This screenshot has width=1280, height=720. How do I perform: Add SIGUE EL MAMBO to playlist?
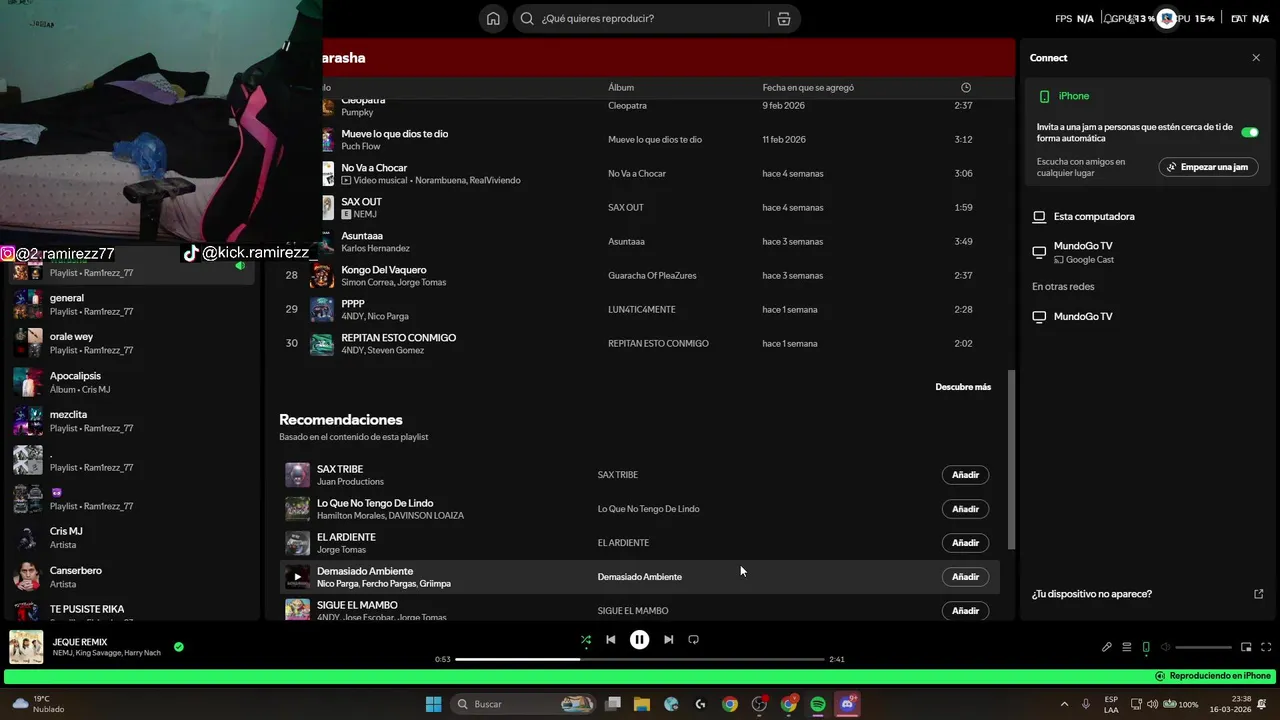click(965, 611)
